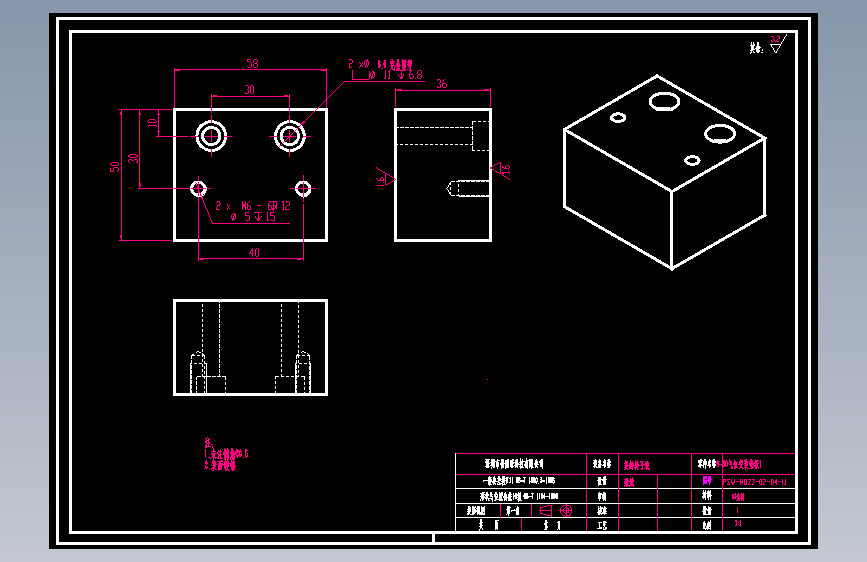Image resolution: width=867 pixels, height=562 pixels.
Task: Select drawing number PSV-H022-02-04-11
Action: (754, 482)
